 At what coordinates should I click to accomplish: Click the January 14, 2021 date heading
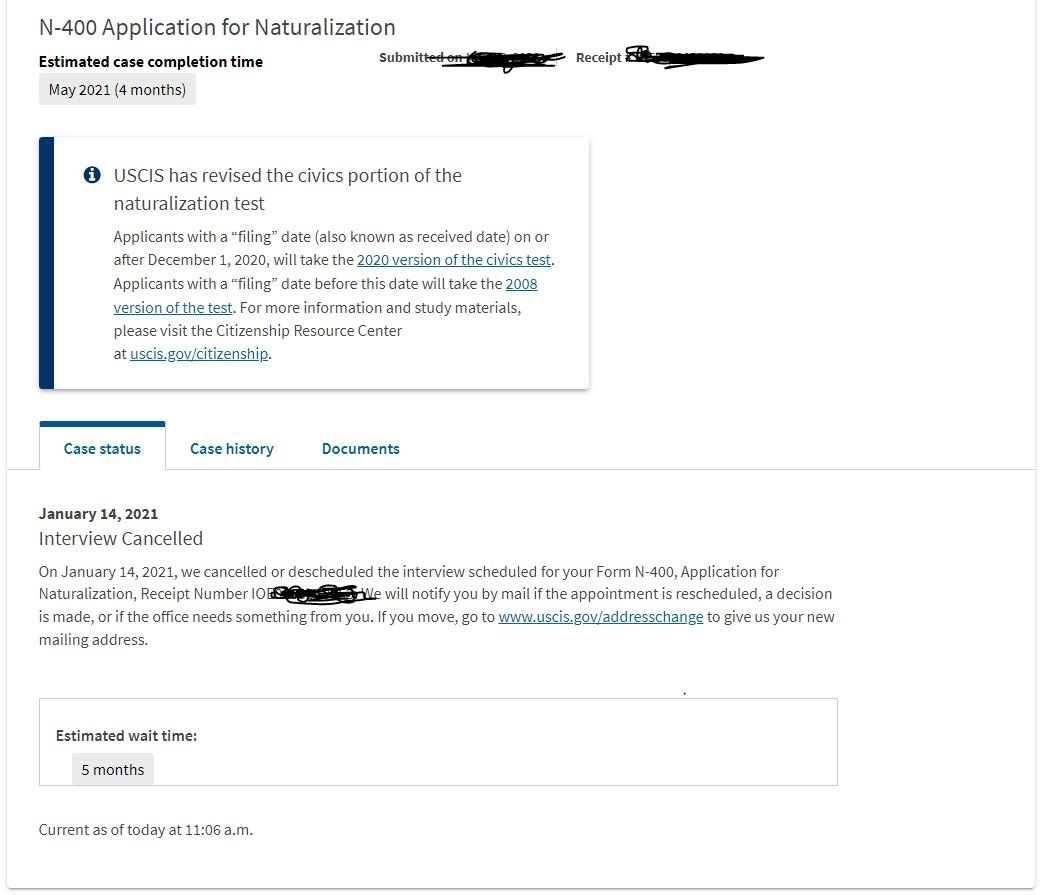98,514
